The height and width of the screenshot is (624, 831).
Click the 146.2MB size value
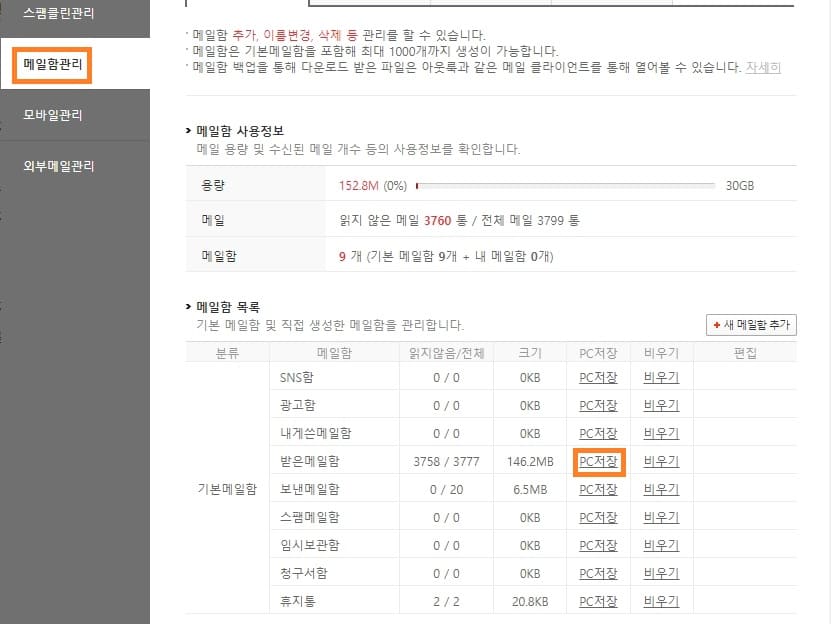tap(530, 462)
